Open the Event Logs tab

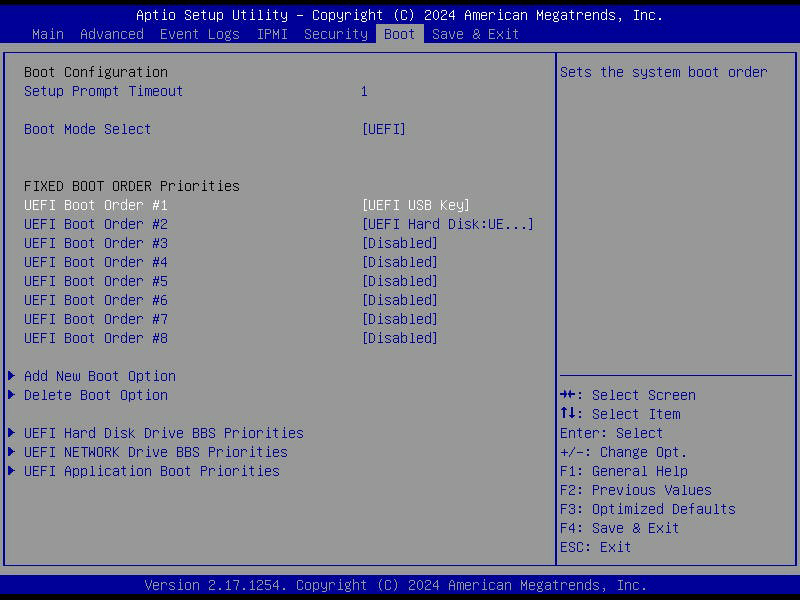coord(199,34)
